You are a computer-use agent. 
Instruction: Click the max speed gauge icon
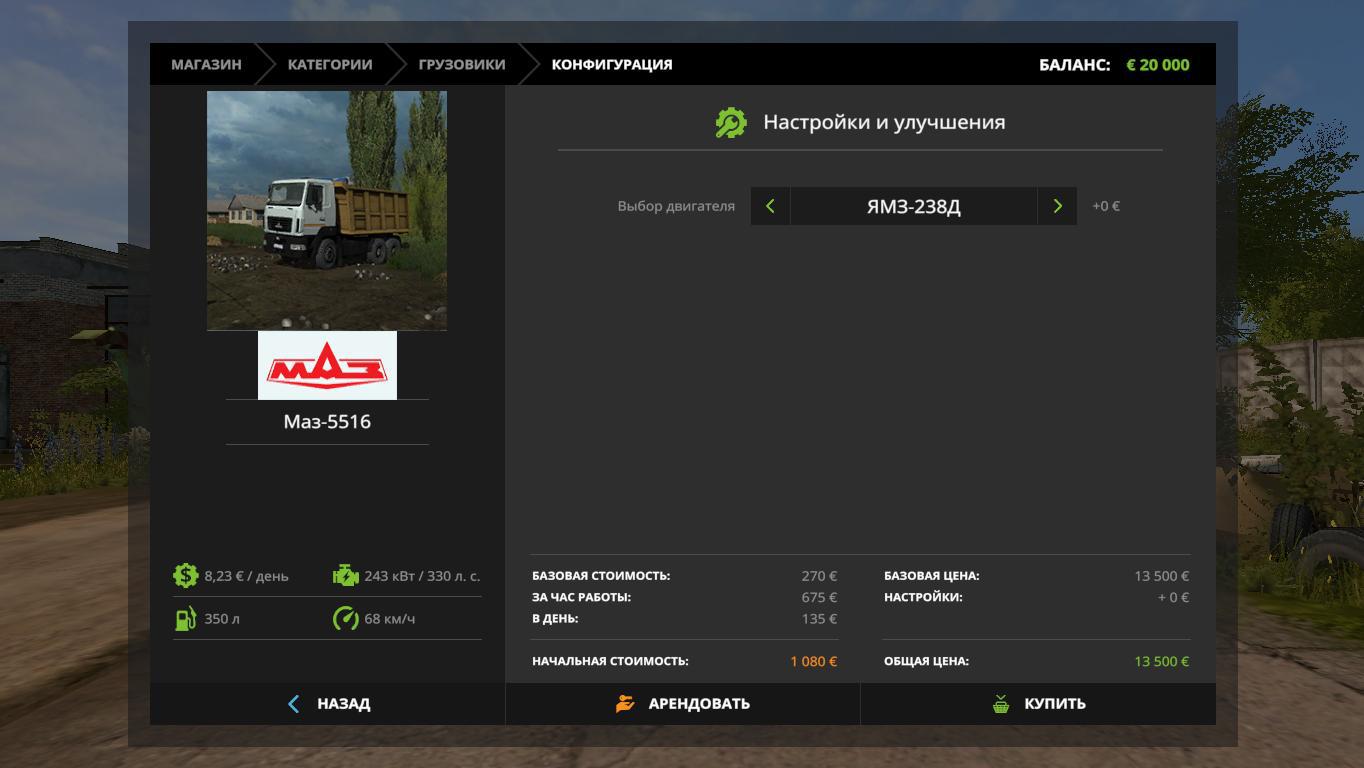coord(345,619)
